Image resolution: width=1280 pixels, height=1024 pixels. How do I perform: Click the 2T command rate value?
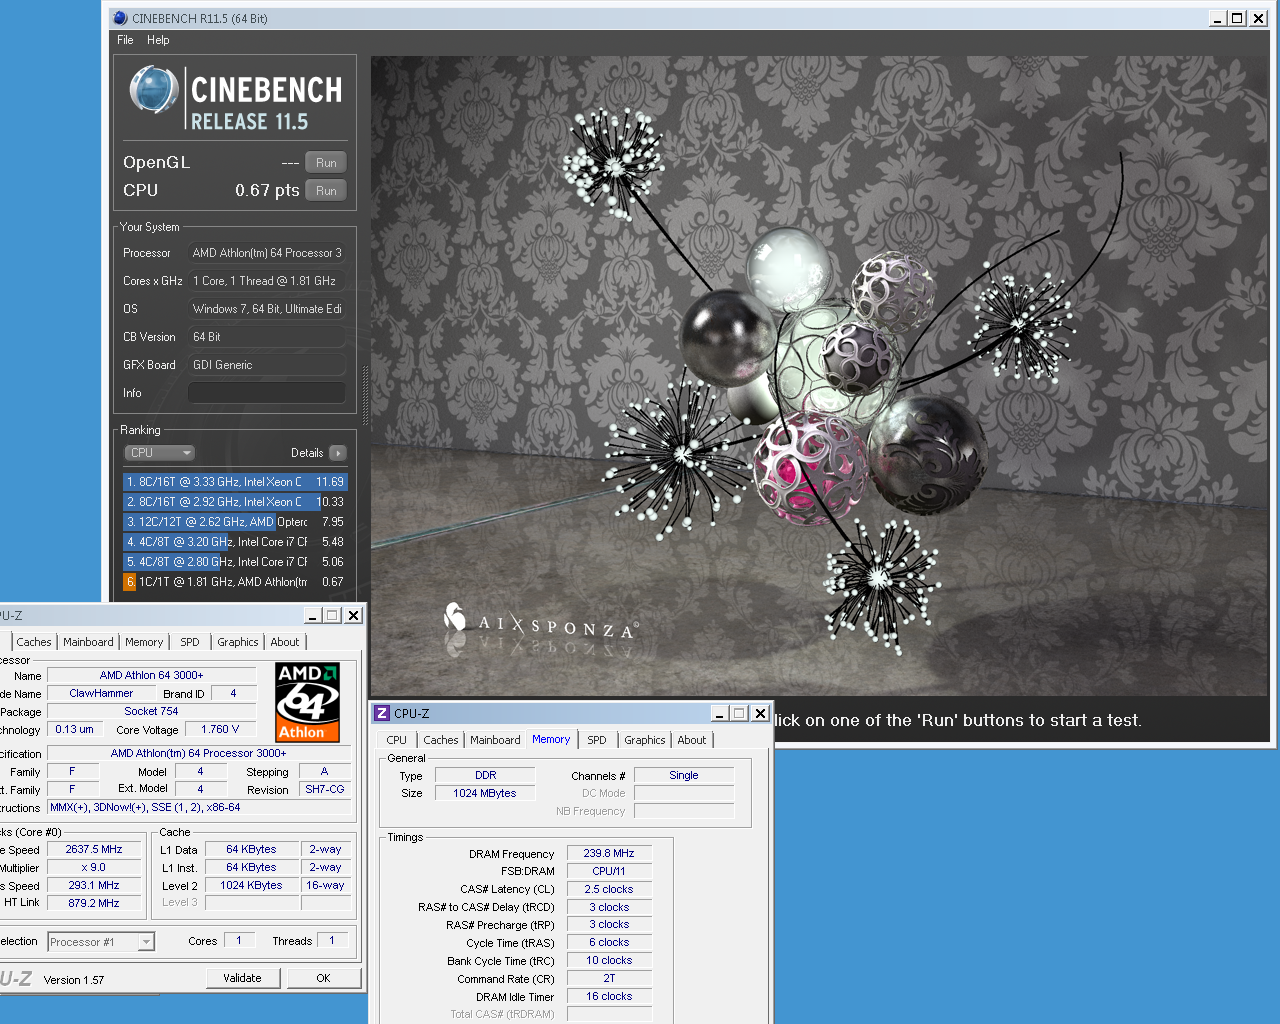point(609,978)
